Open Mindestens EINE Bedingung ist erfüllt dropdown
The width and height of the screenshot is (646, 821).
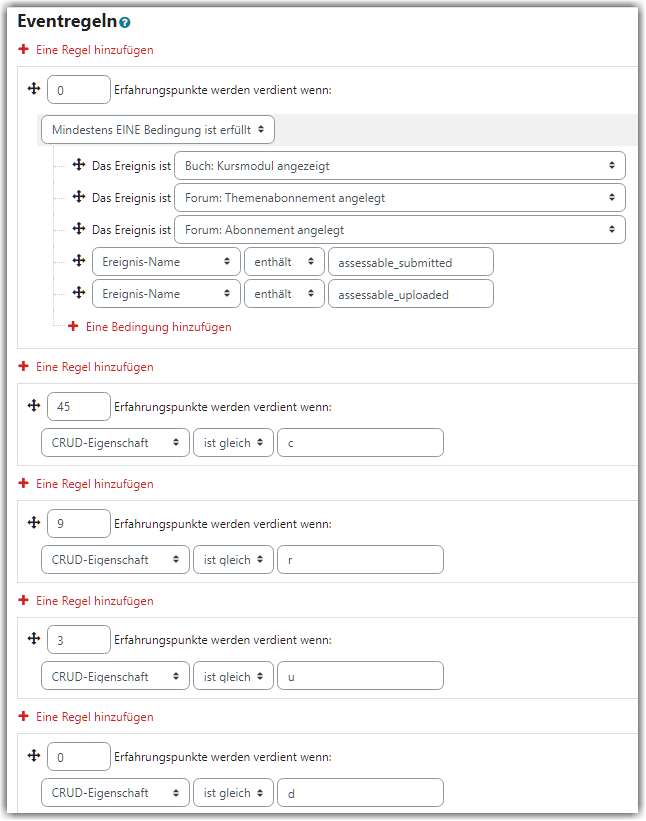tap(158, 129)
